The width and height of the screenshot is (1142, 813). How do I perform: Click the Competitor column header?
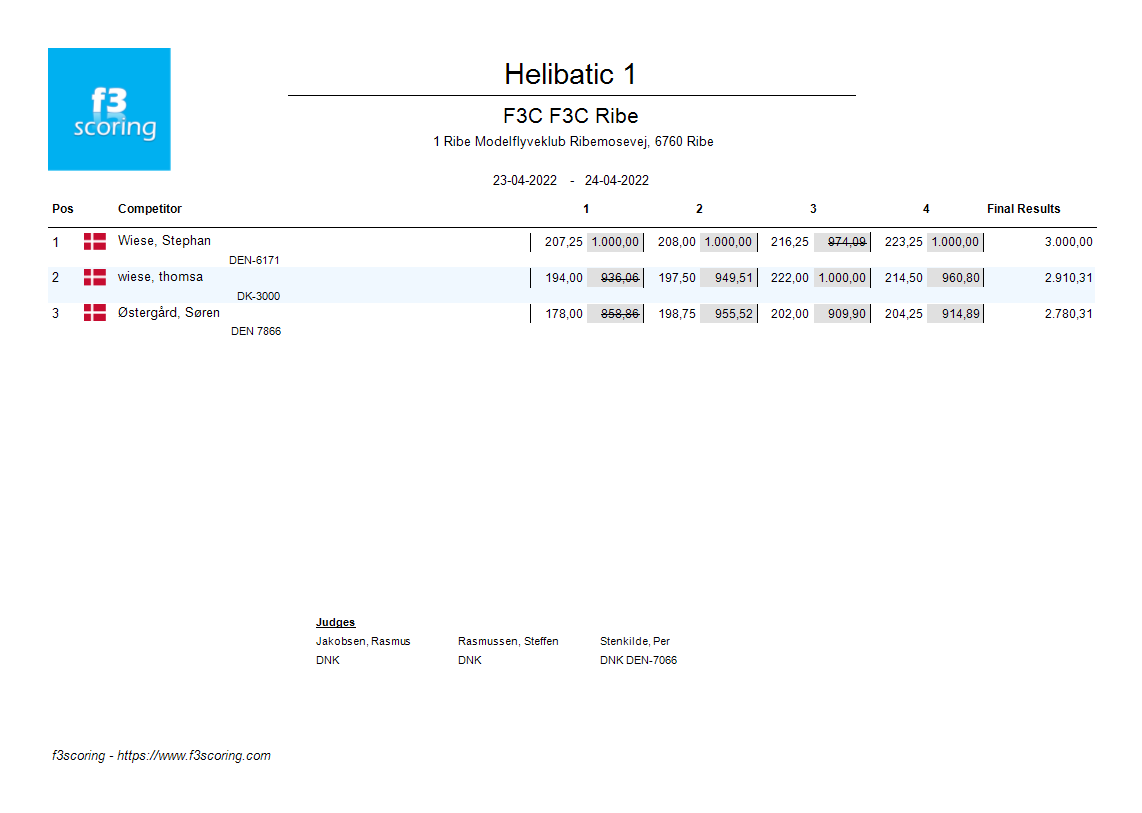point(149,208)
